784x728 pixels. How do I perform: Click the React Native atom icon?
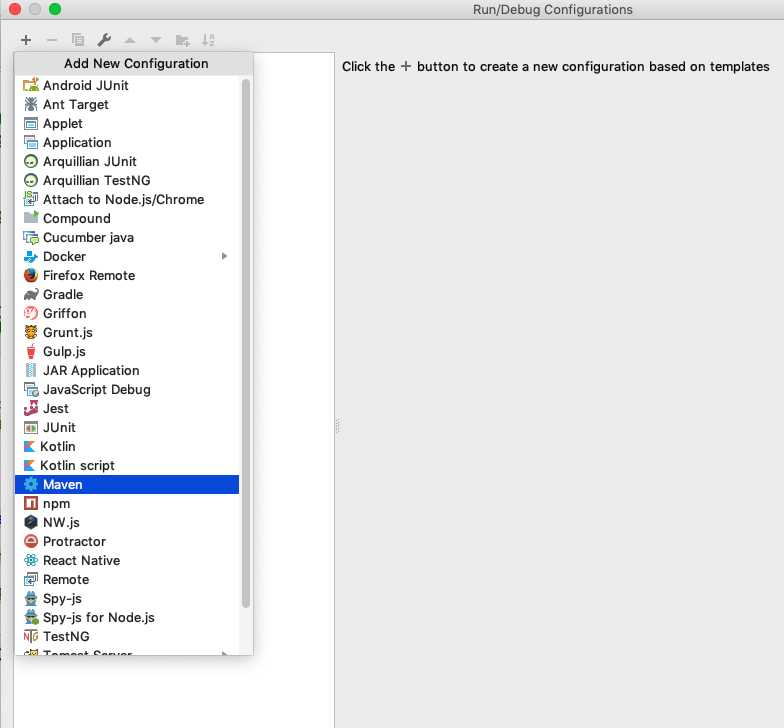(x=31, y=560)
